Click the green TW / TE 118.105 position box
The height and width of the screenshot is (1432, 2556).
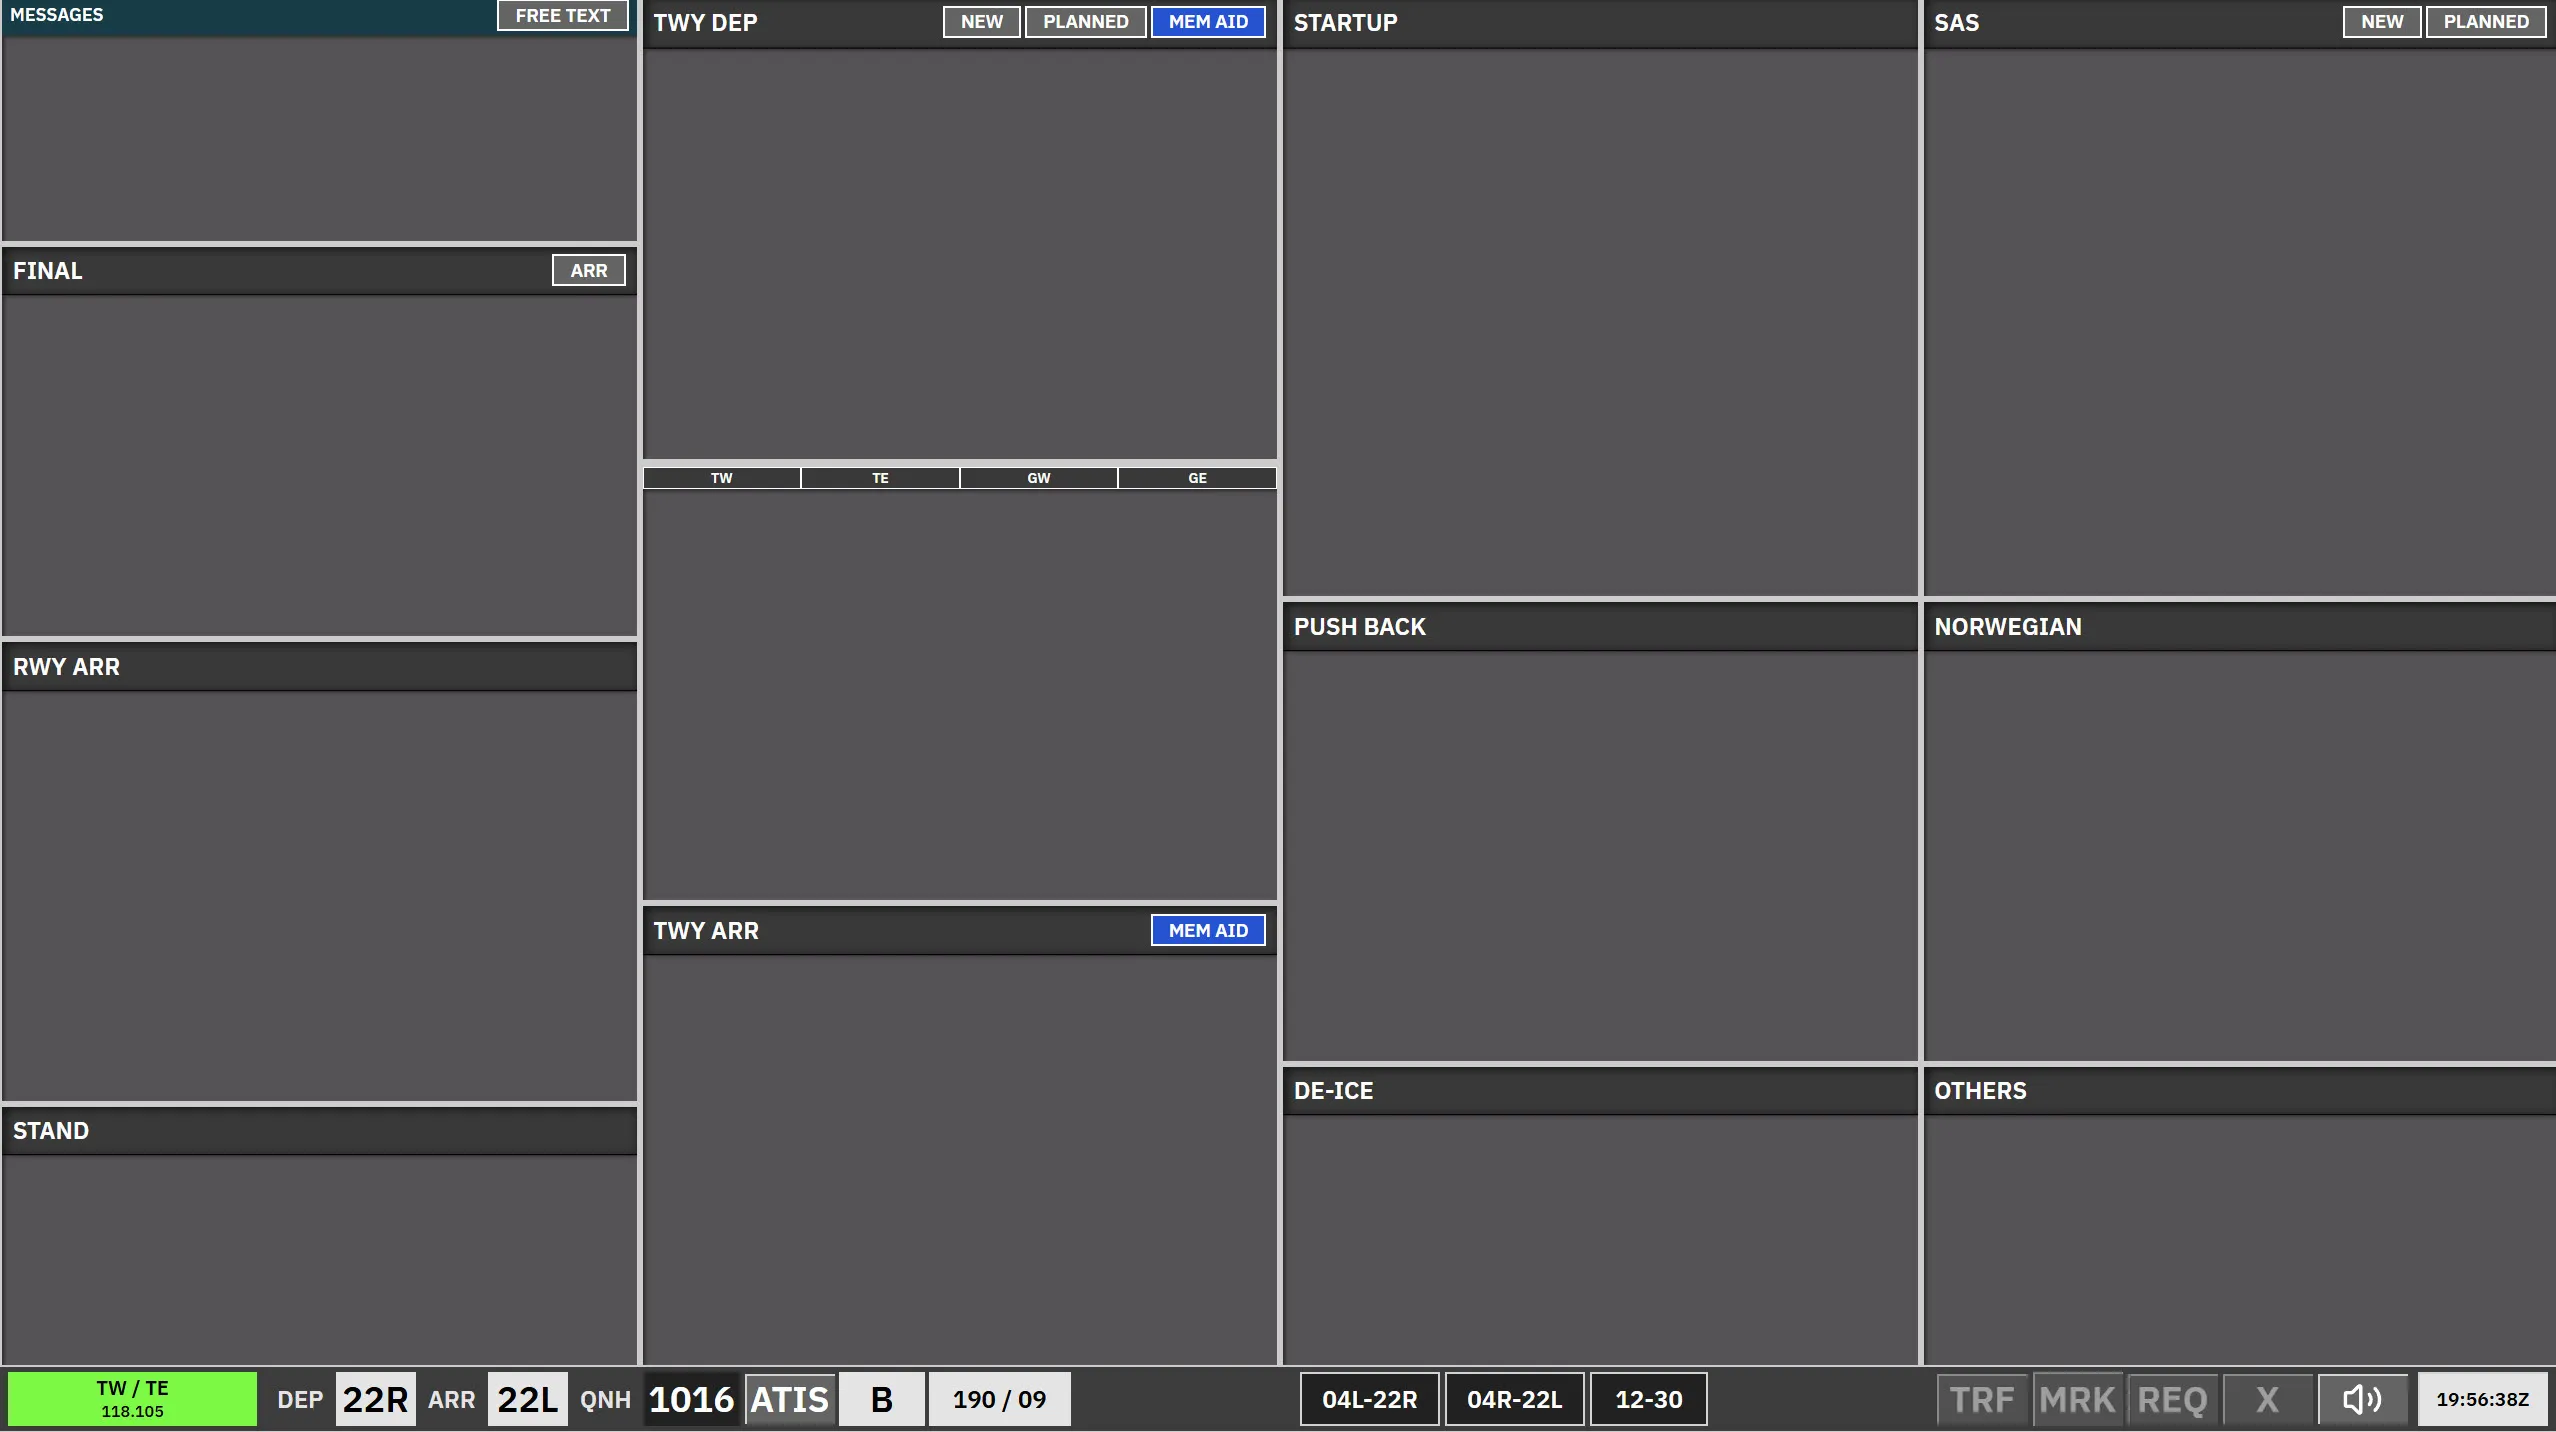[132, 1399]
